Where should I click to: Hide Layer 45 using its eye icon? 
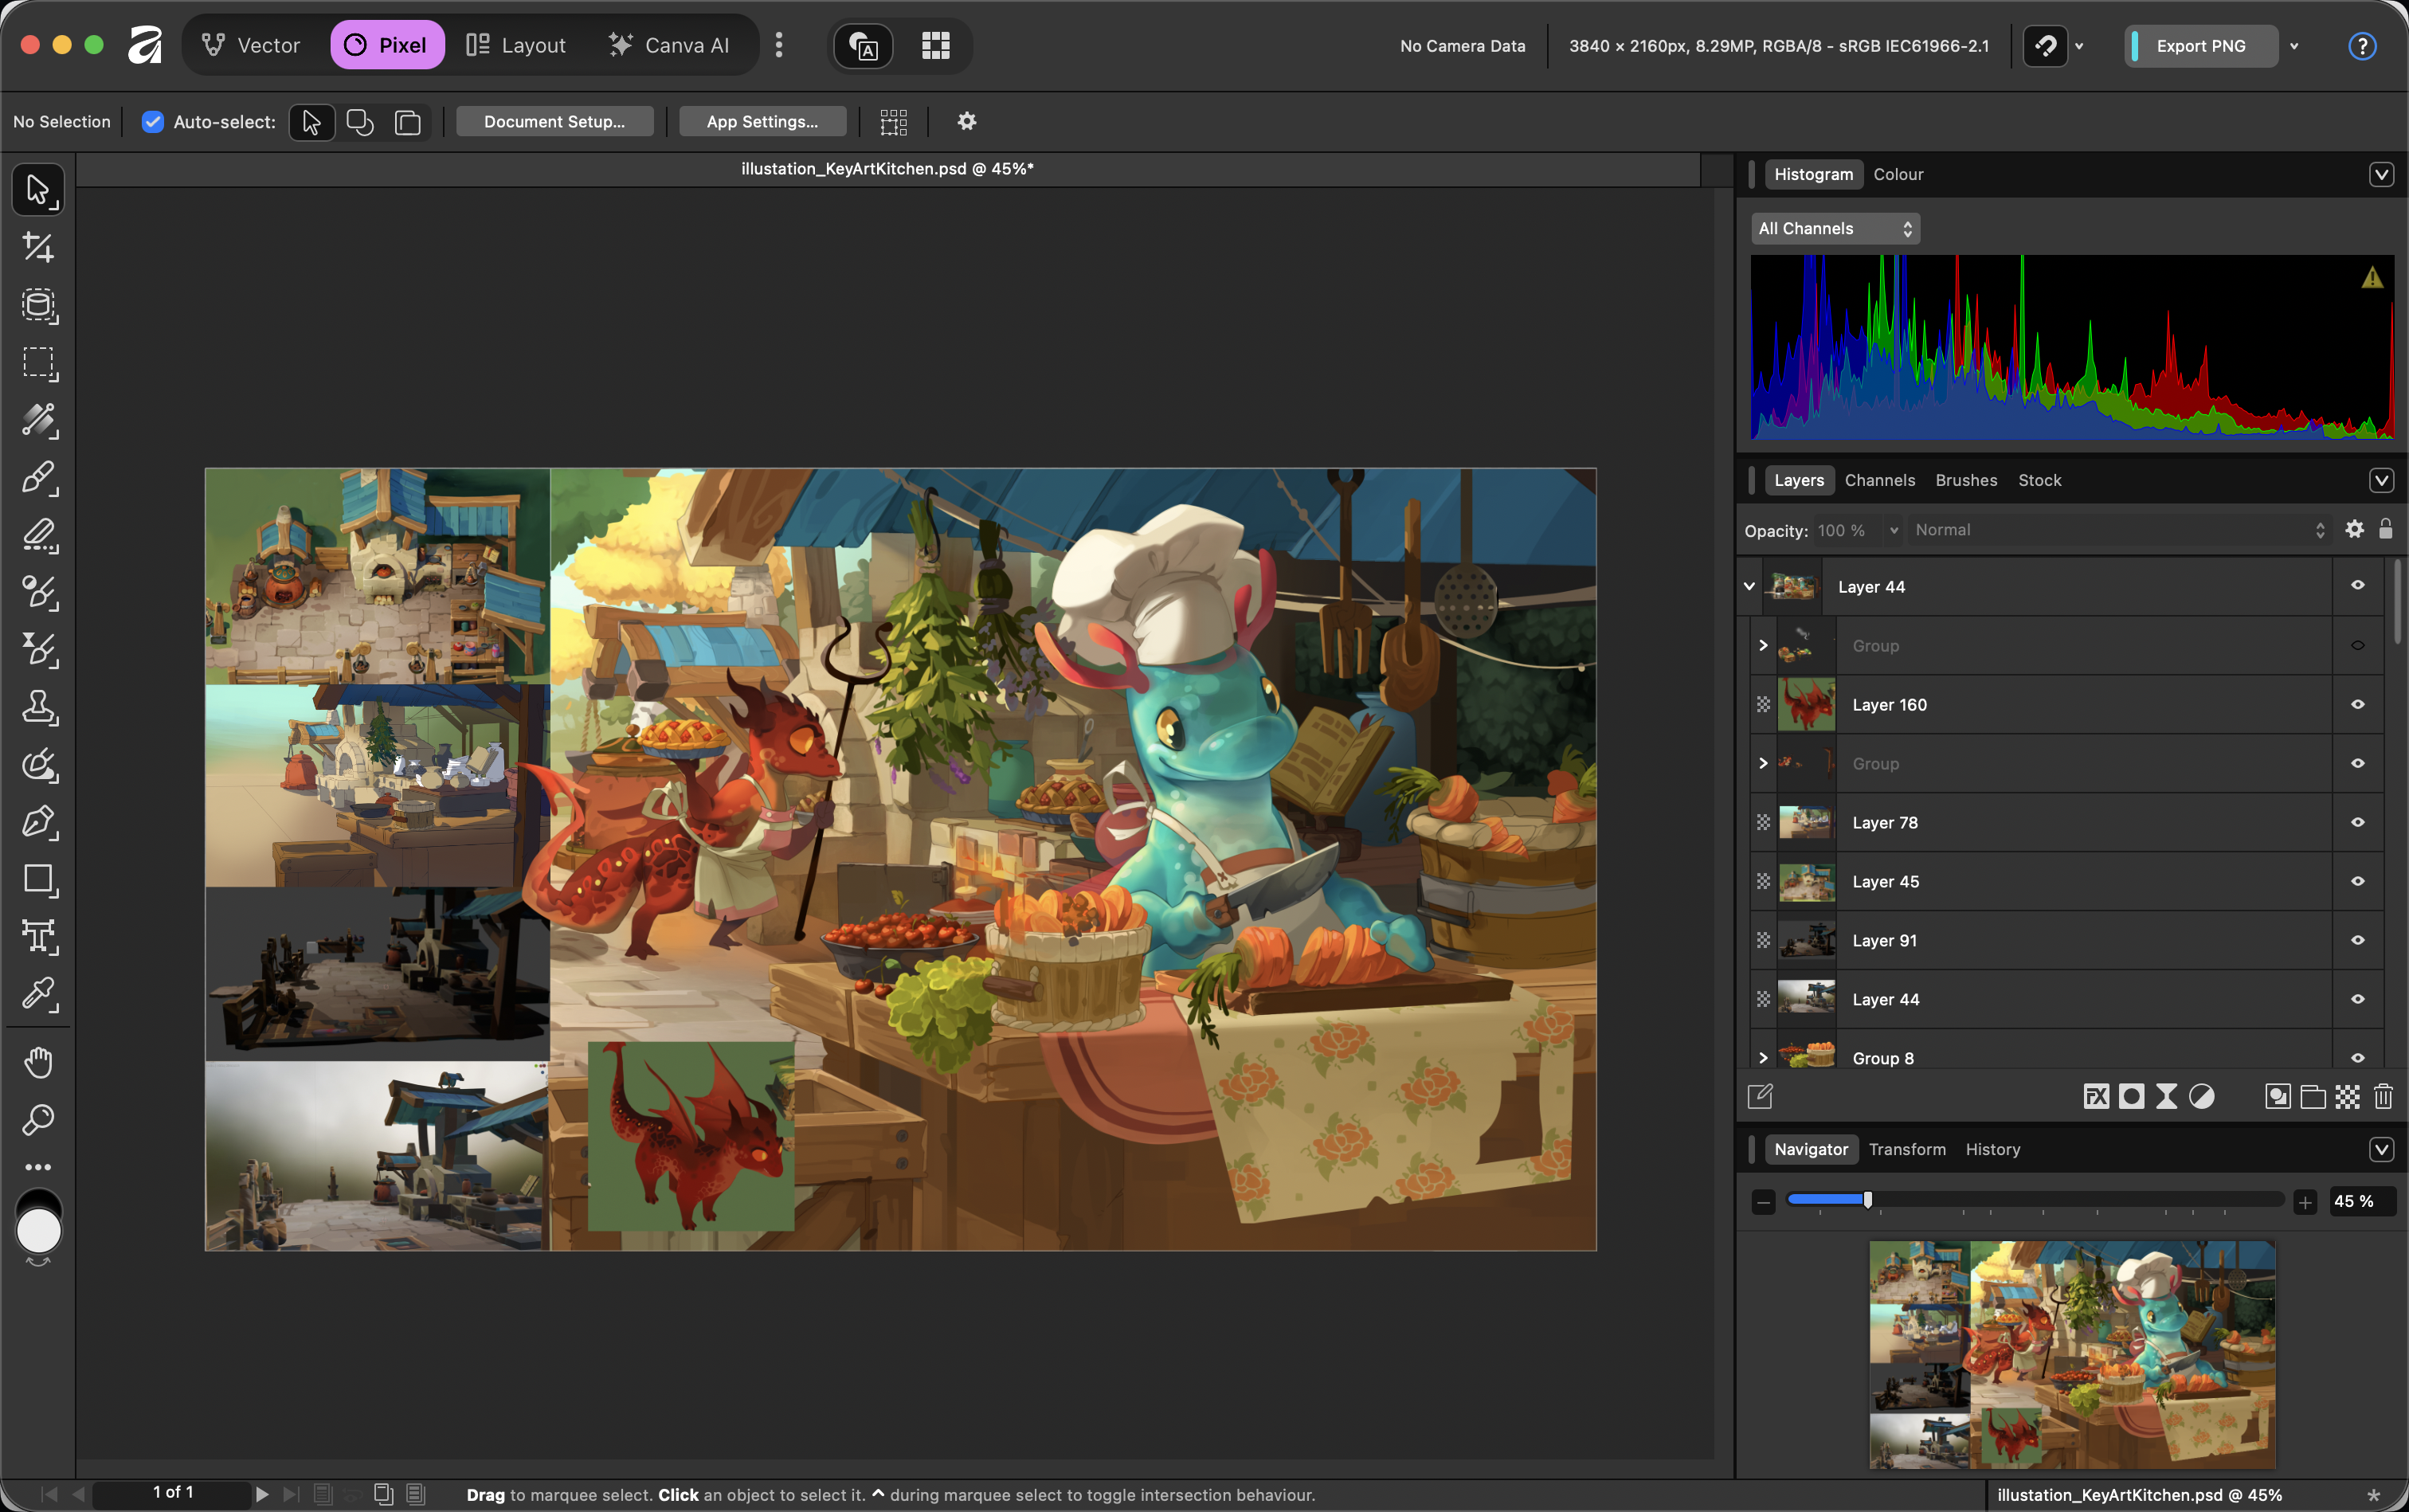2357,881
